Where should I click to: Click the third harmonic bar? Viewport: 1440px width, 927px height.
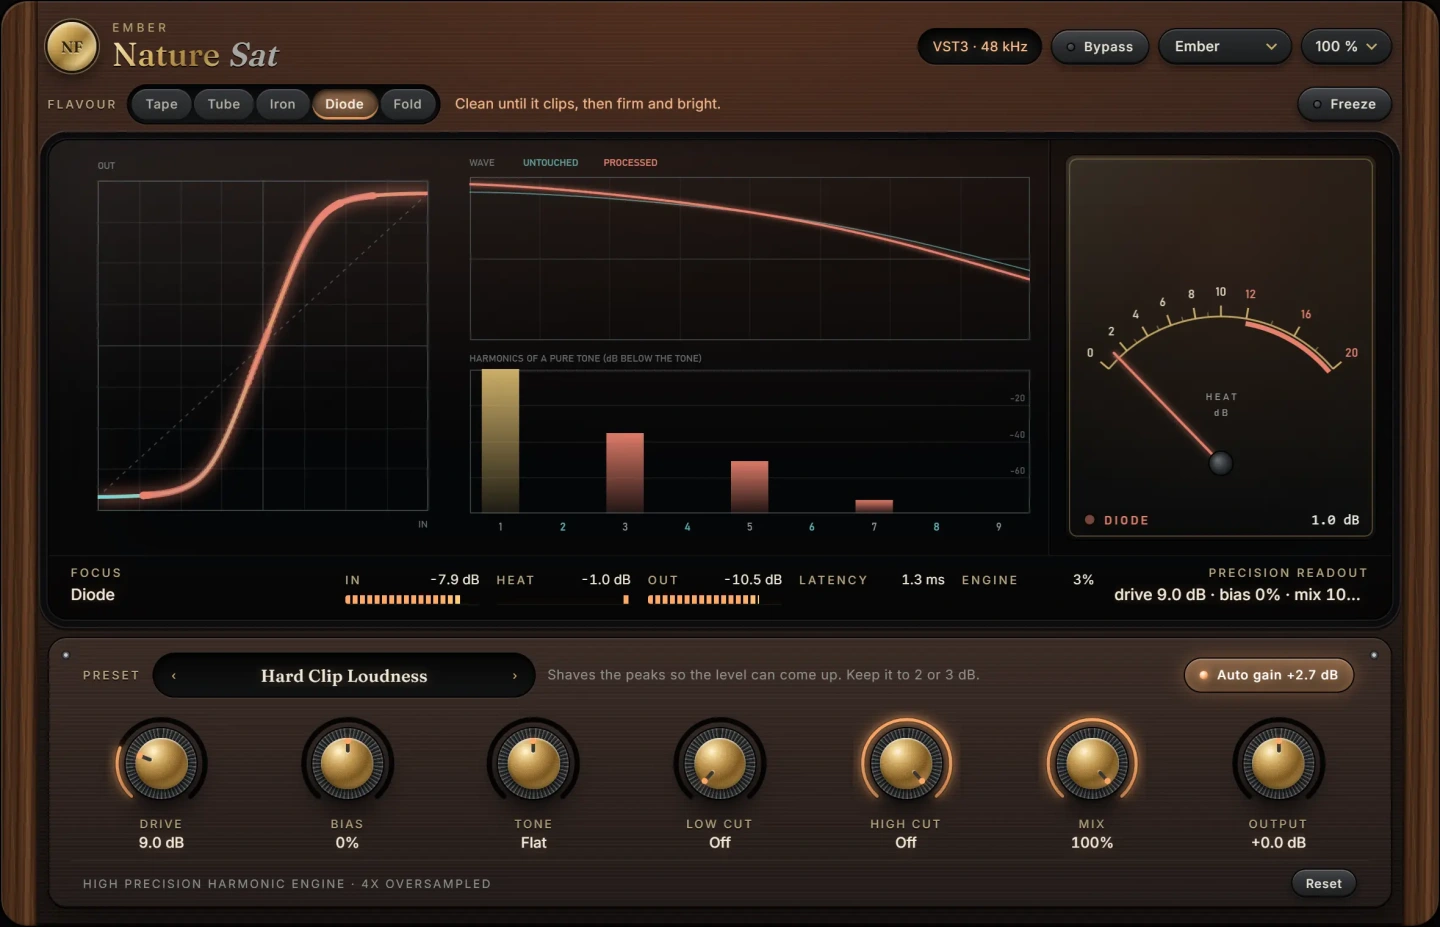[625, 473]
